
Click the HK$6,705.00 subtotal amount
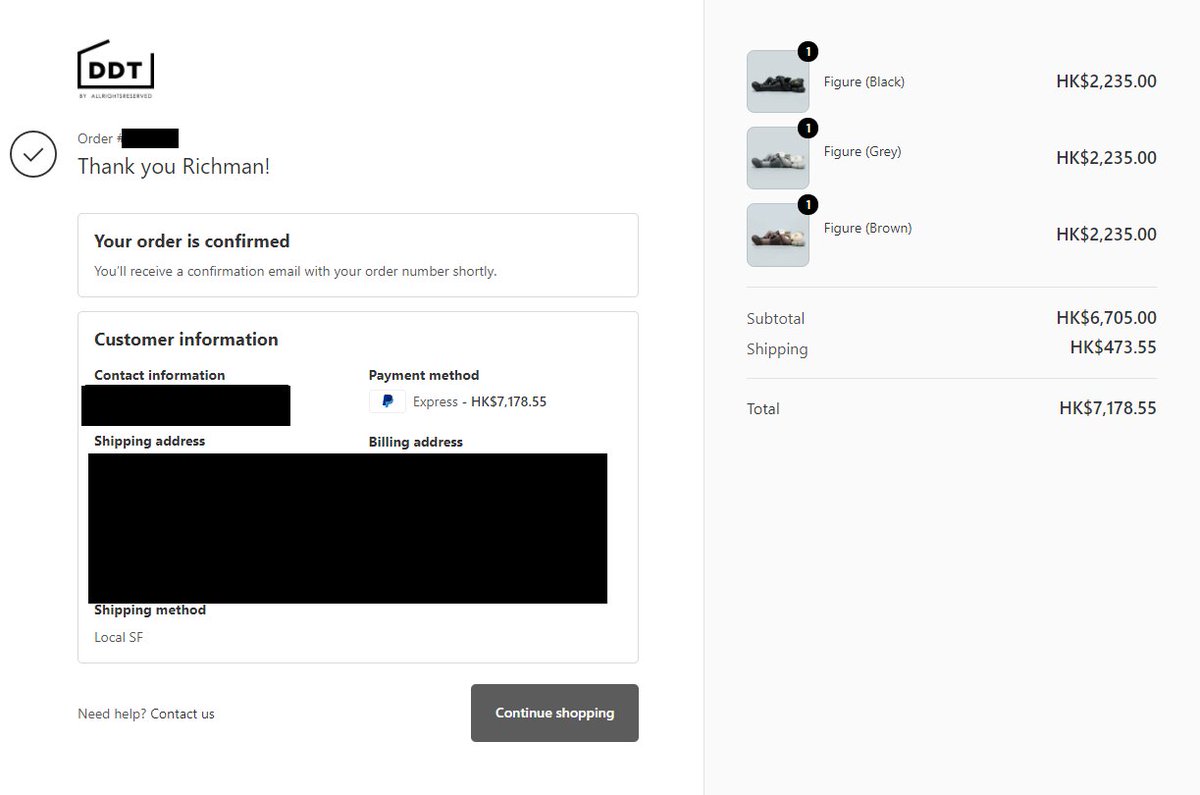click(1106, 318)
